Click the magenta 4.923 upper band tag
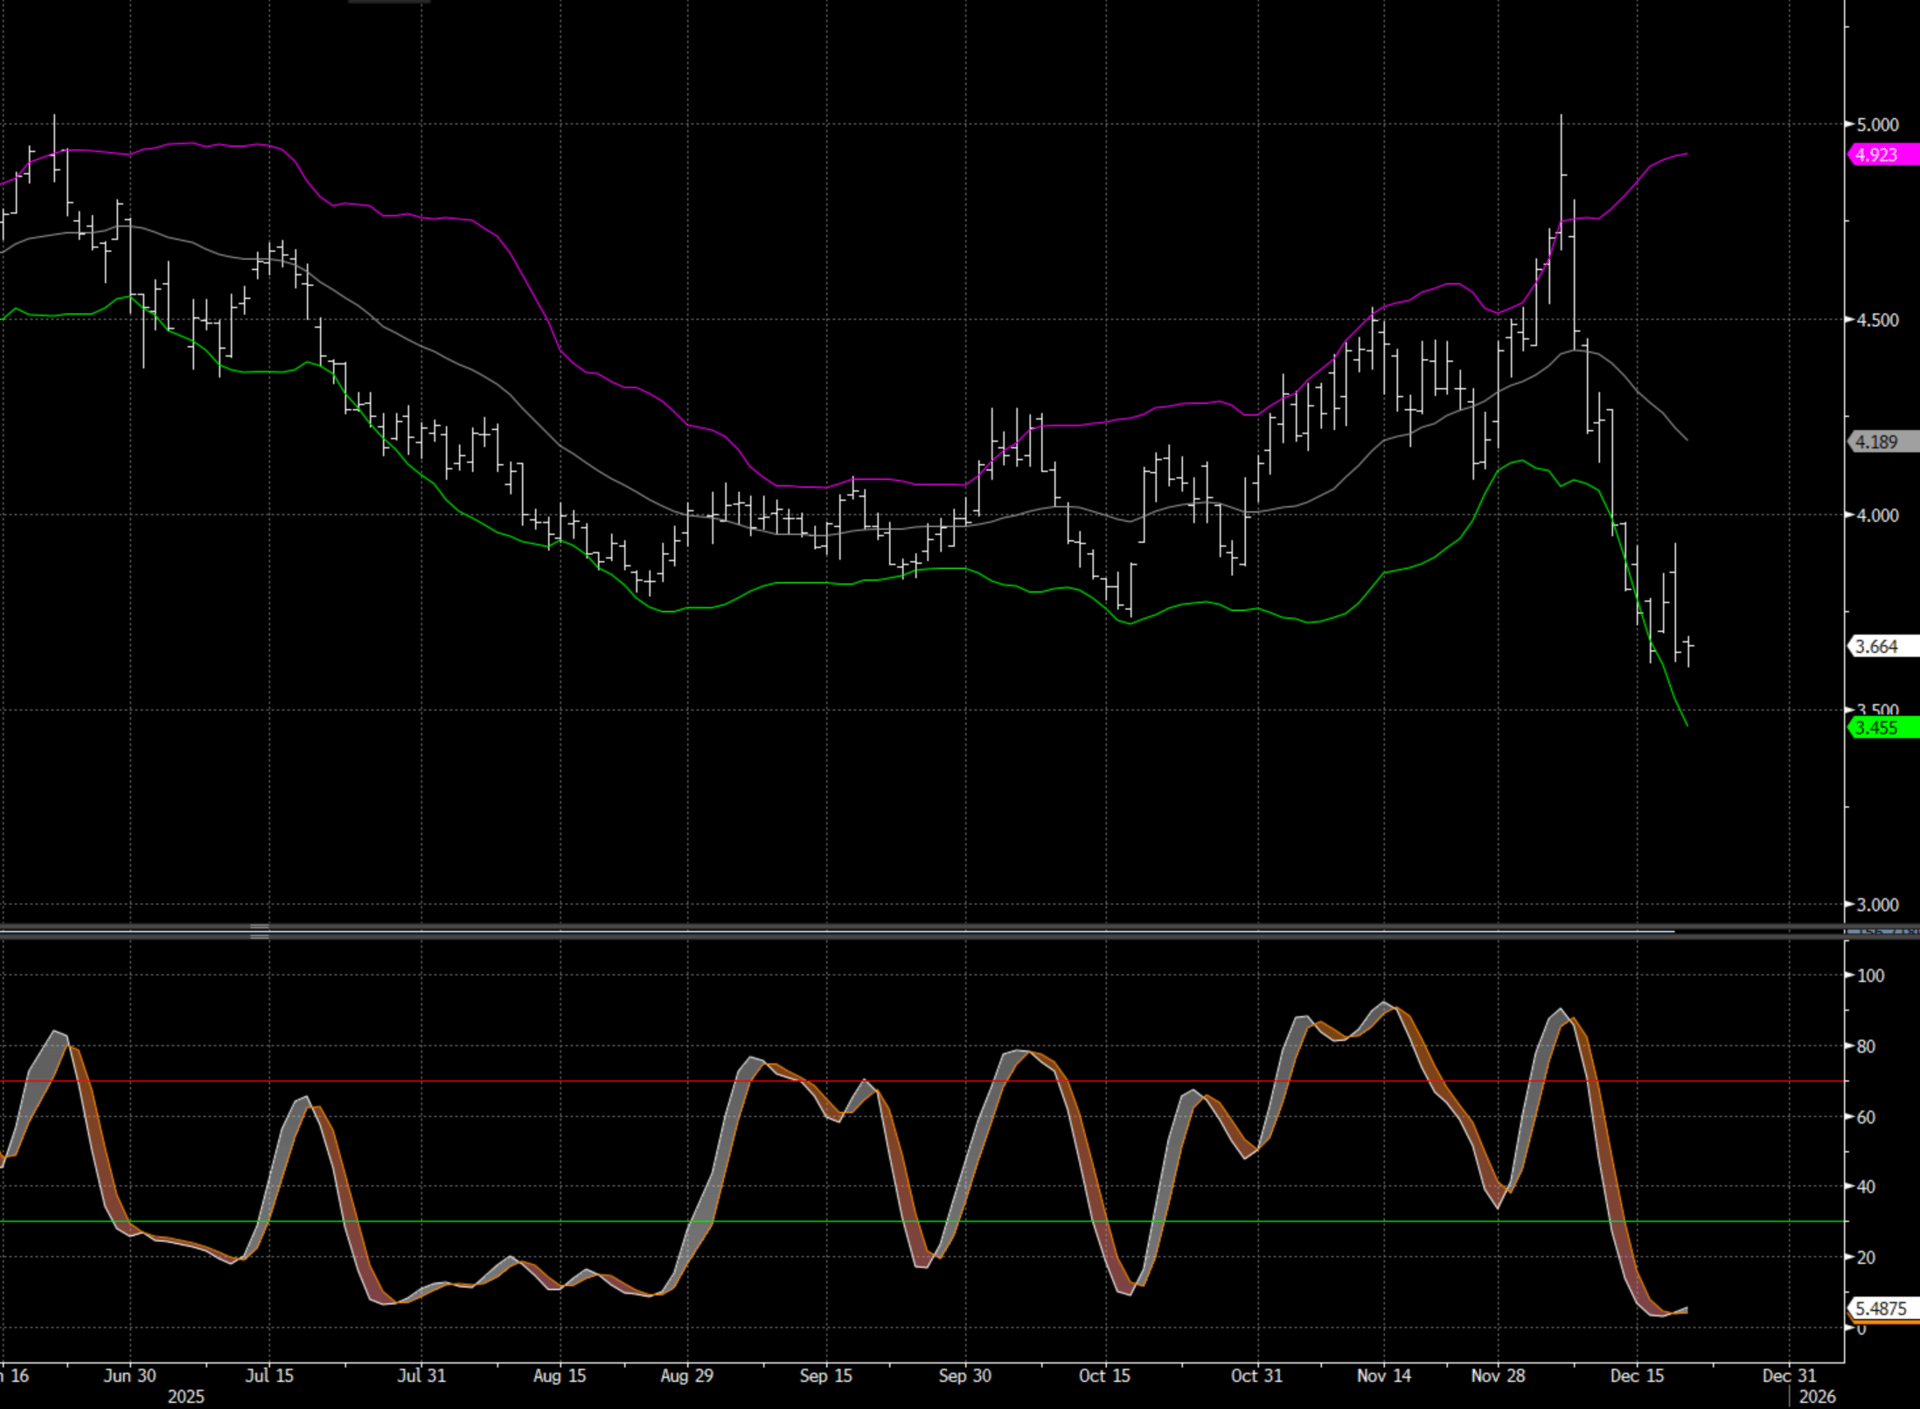The height and width of the screenshot is (1409, 1920). [x=1880, y=155]
